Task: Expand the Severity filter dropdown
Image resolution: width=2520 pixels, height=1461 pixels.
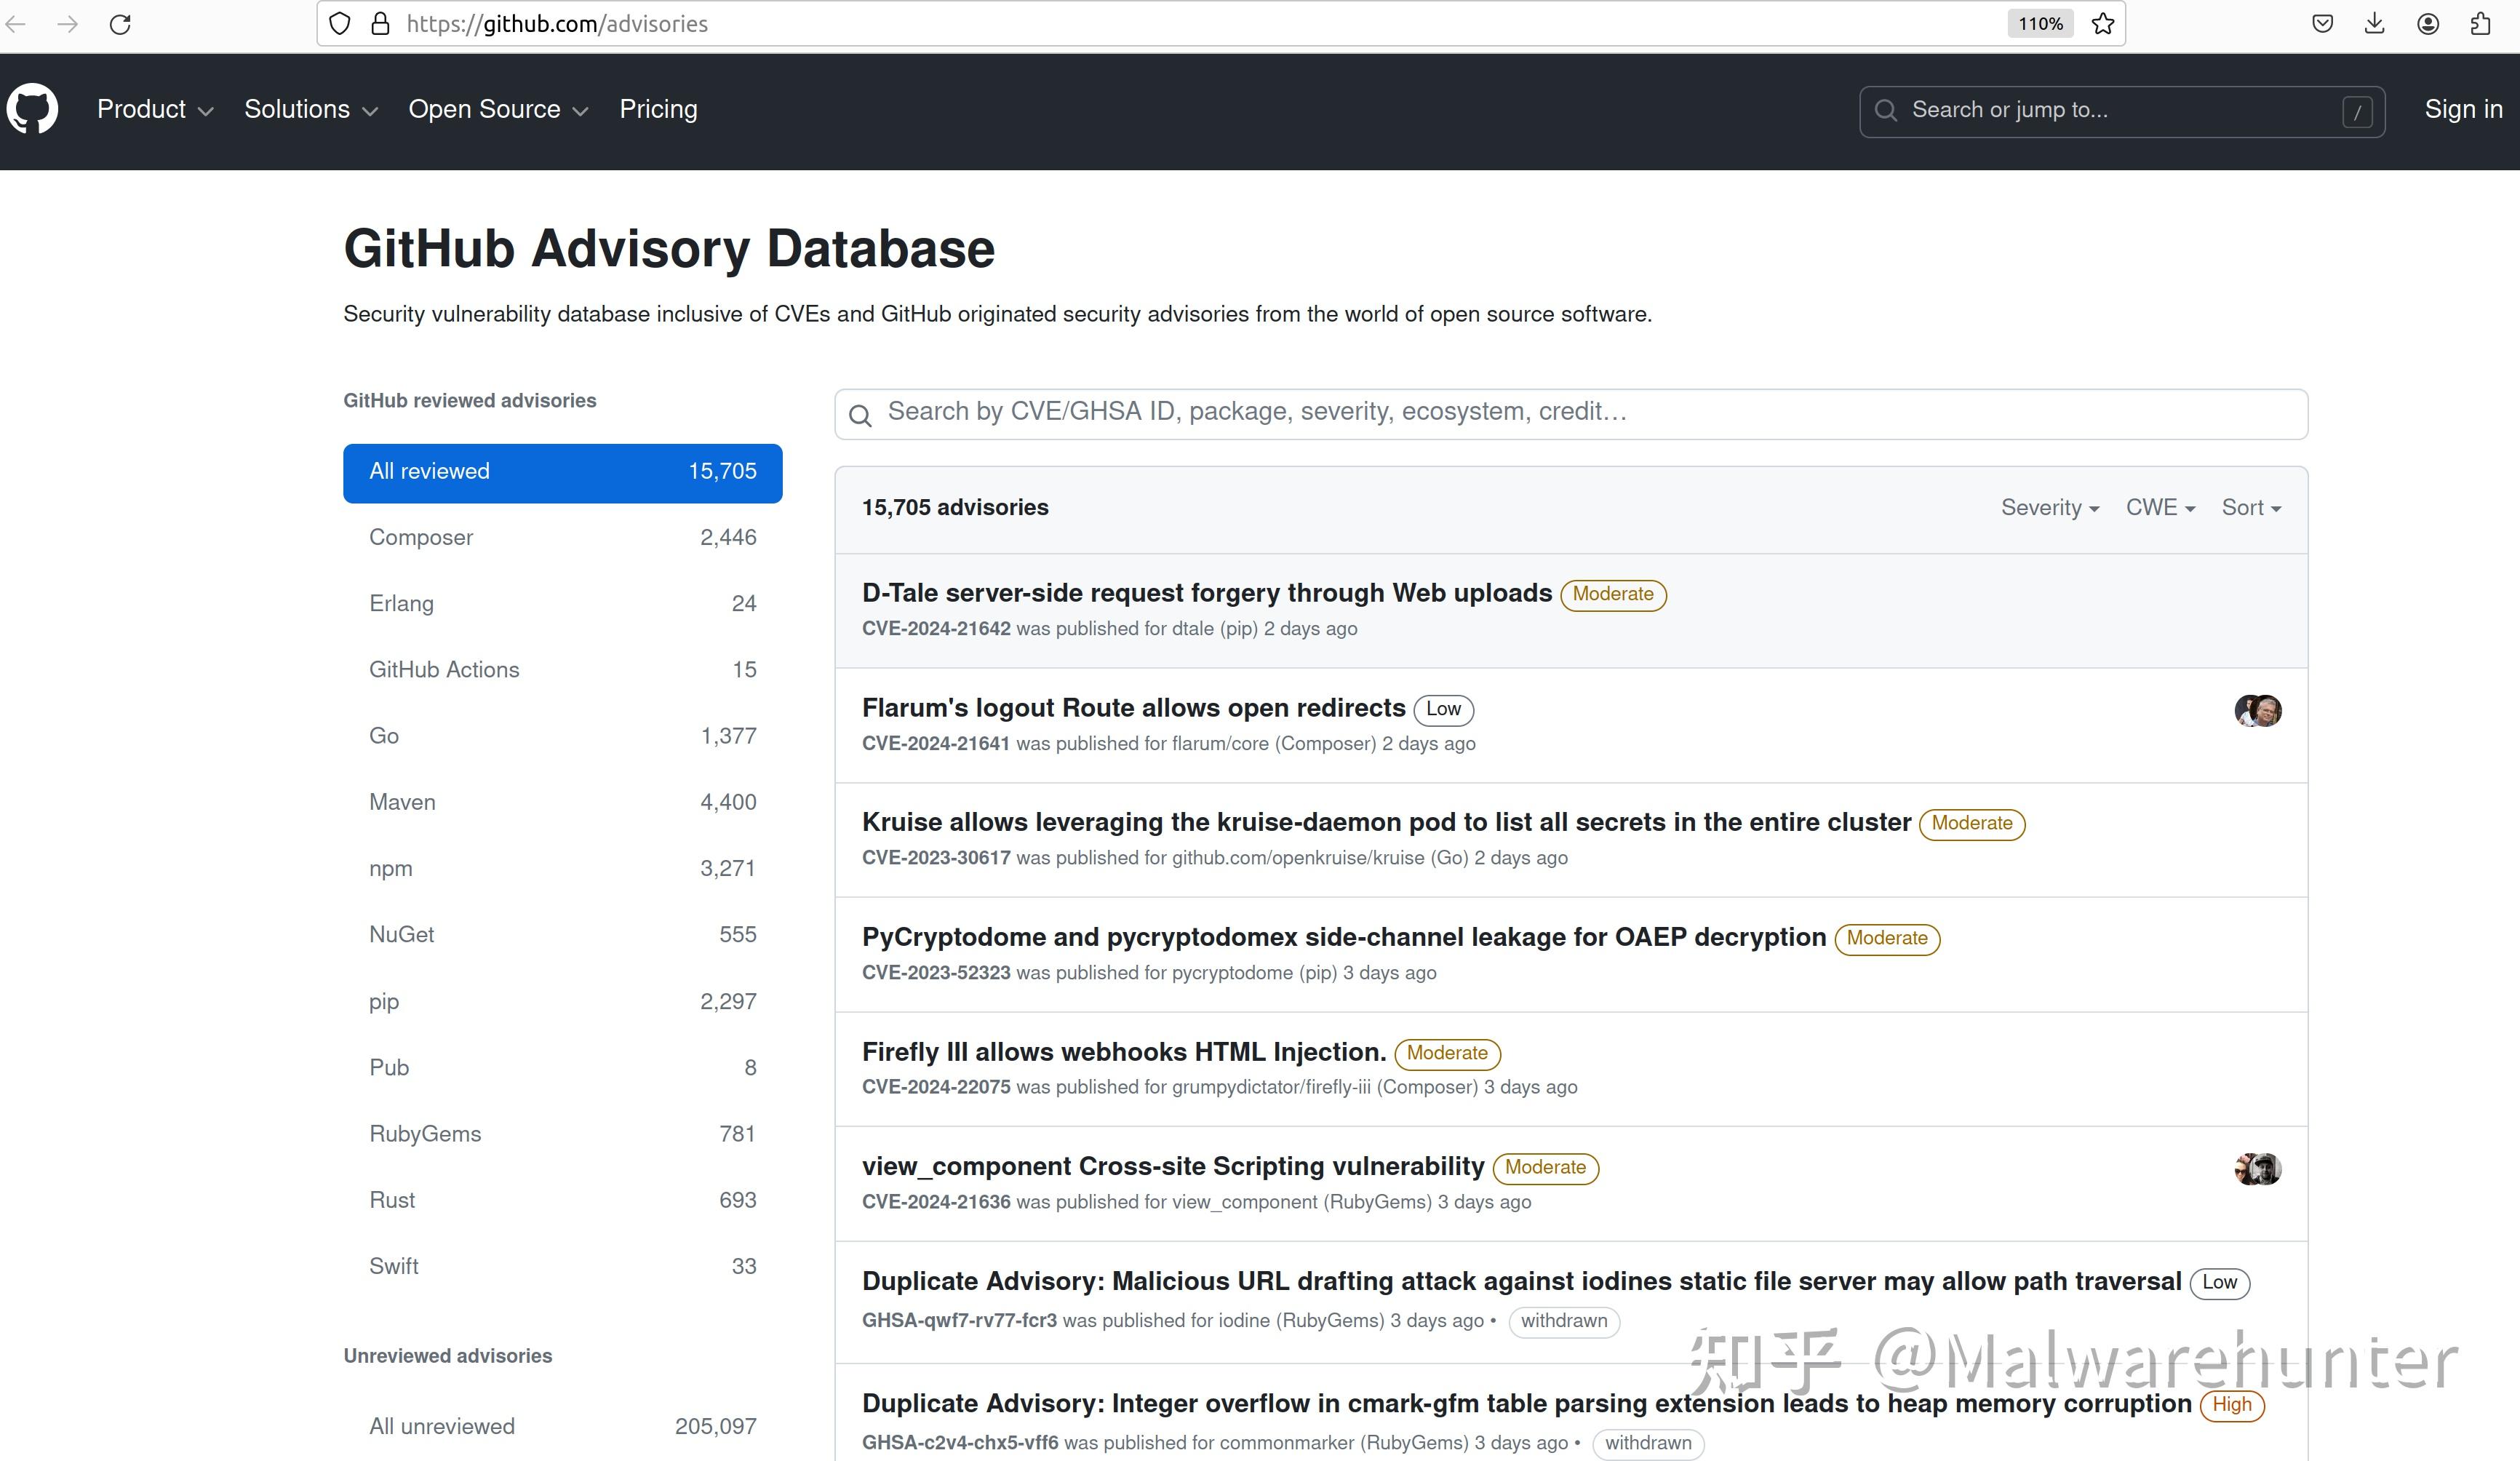Action: 2049,508
